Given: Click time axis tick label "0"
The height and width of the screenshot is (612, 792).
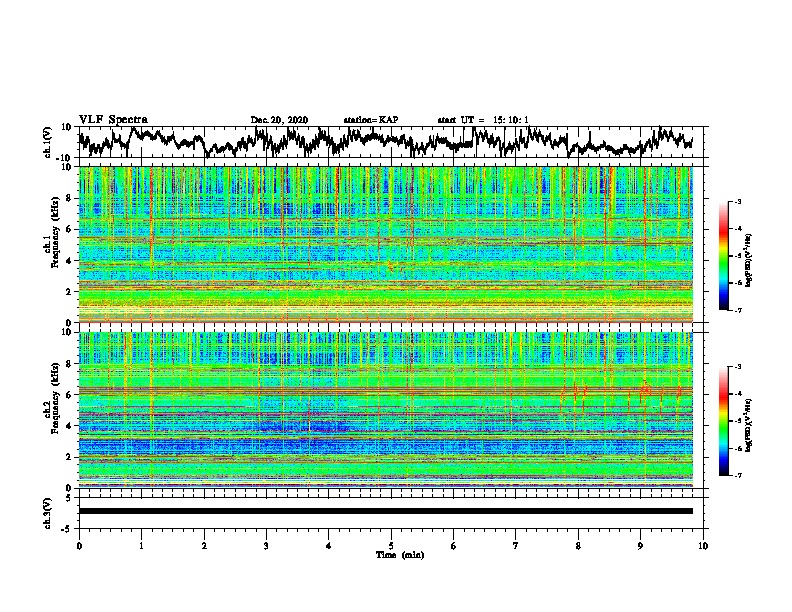Looking at the screenshot, I should (79, 546).
